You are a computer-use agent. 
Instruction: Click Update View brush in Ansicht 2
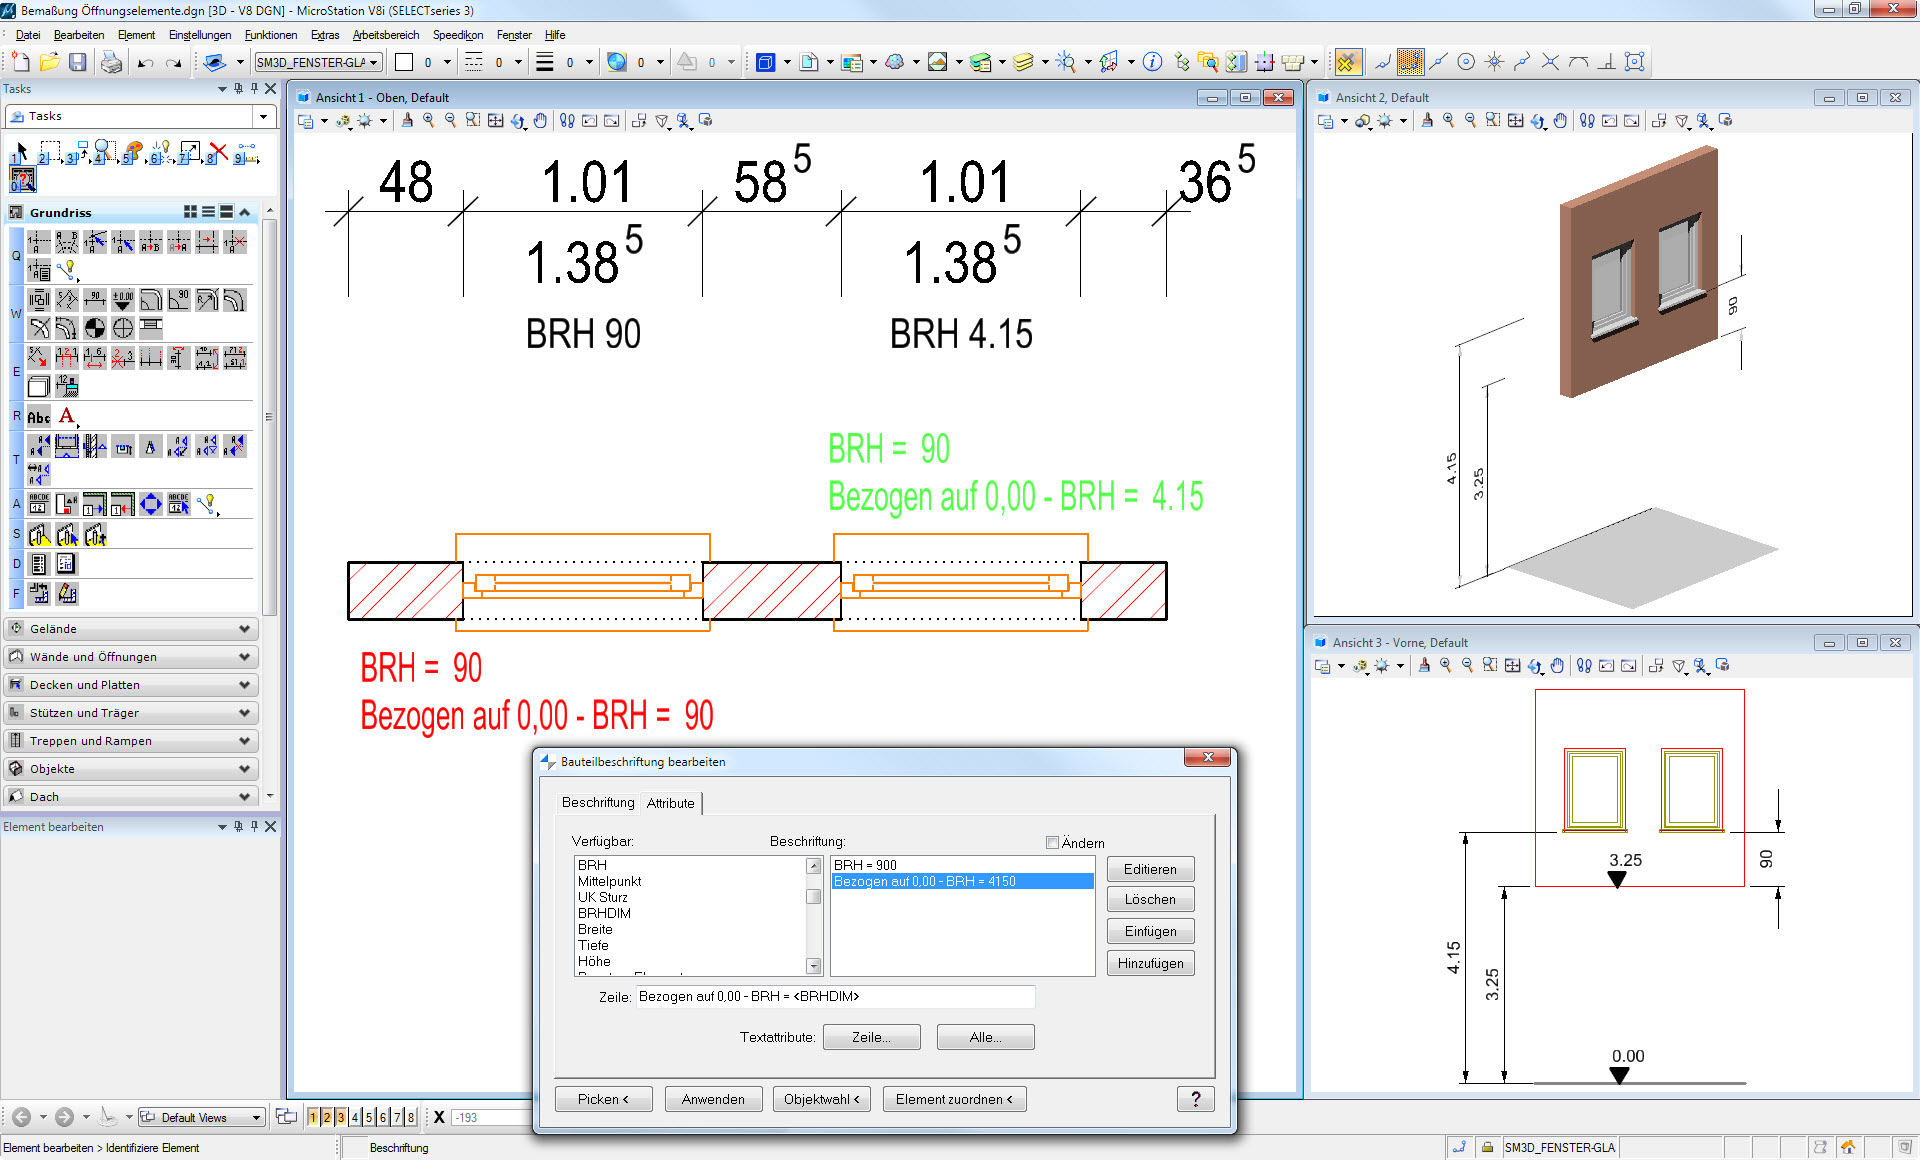pyautogui.click(x=1427, y=120)
